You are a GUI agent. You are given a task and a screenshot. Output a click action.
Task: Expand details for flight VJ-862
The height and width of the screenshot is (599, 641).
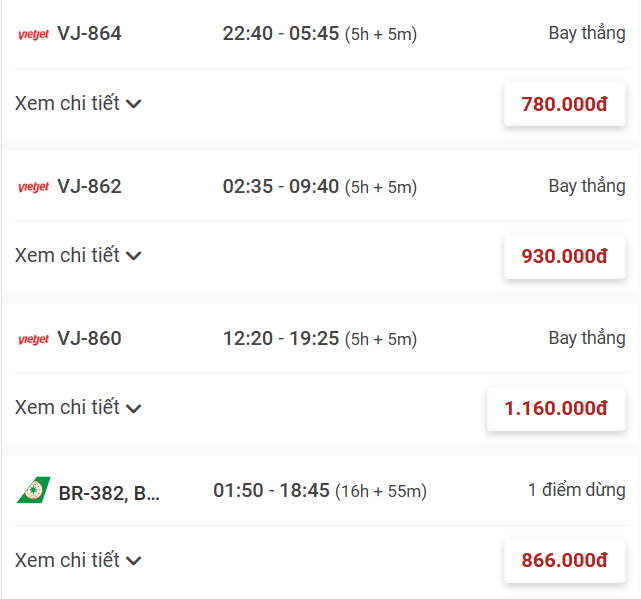(78, 256)
